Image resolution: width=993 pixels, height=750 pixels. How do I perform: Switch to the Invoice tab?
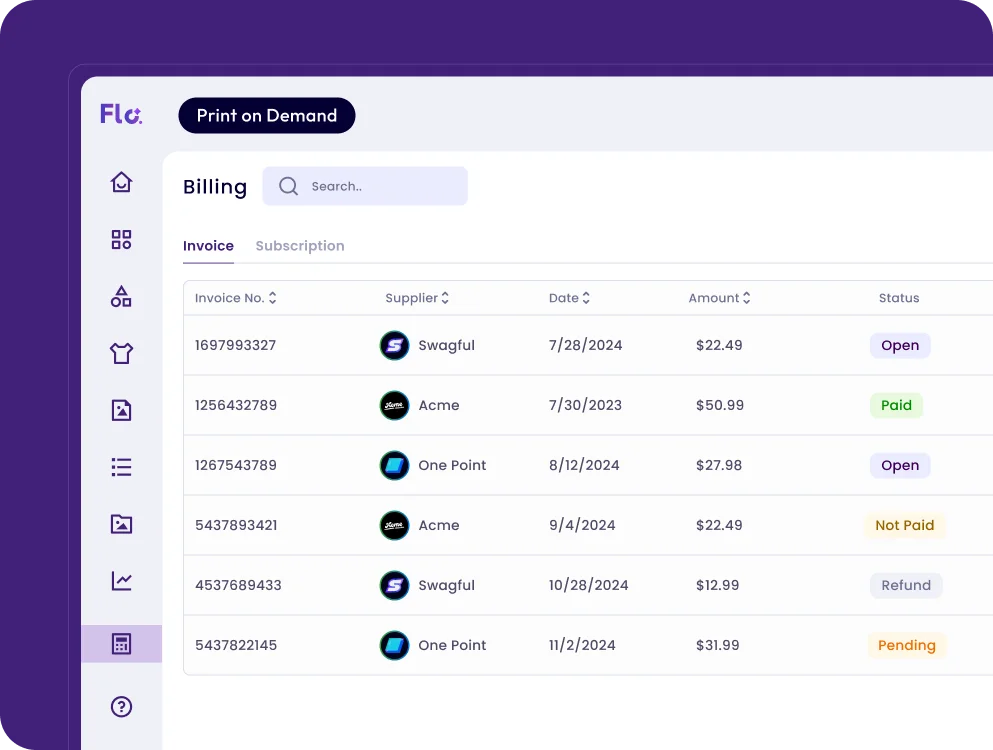[x=208, y=246]
